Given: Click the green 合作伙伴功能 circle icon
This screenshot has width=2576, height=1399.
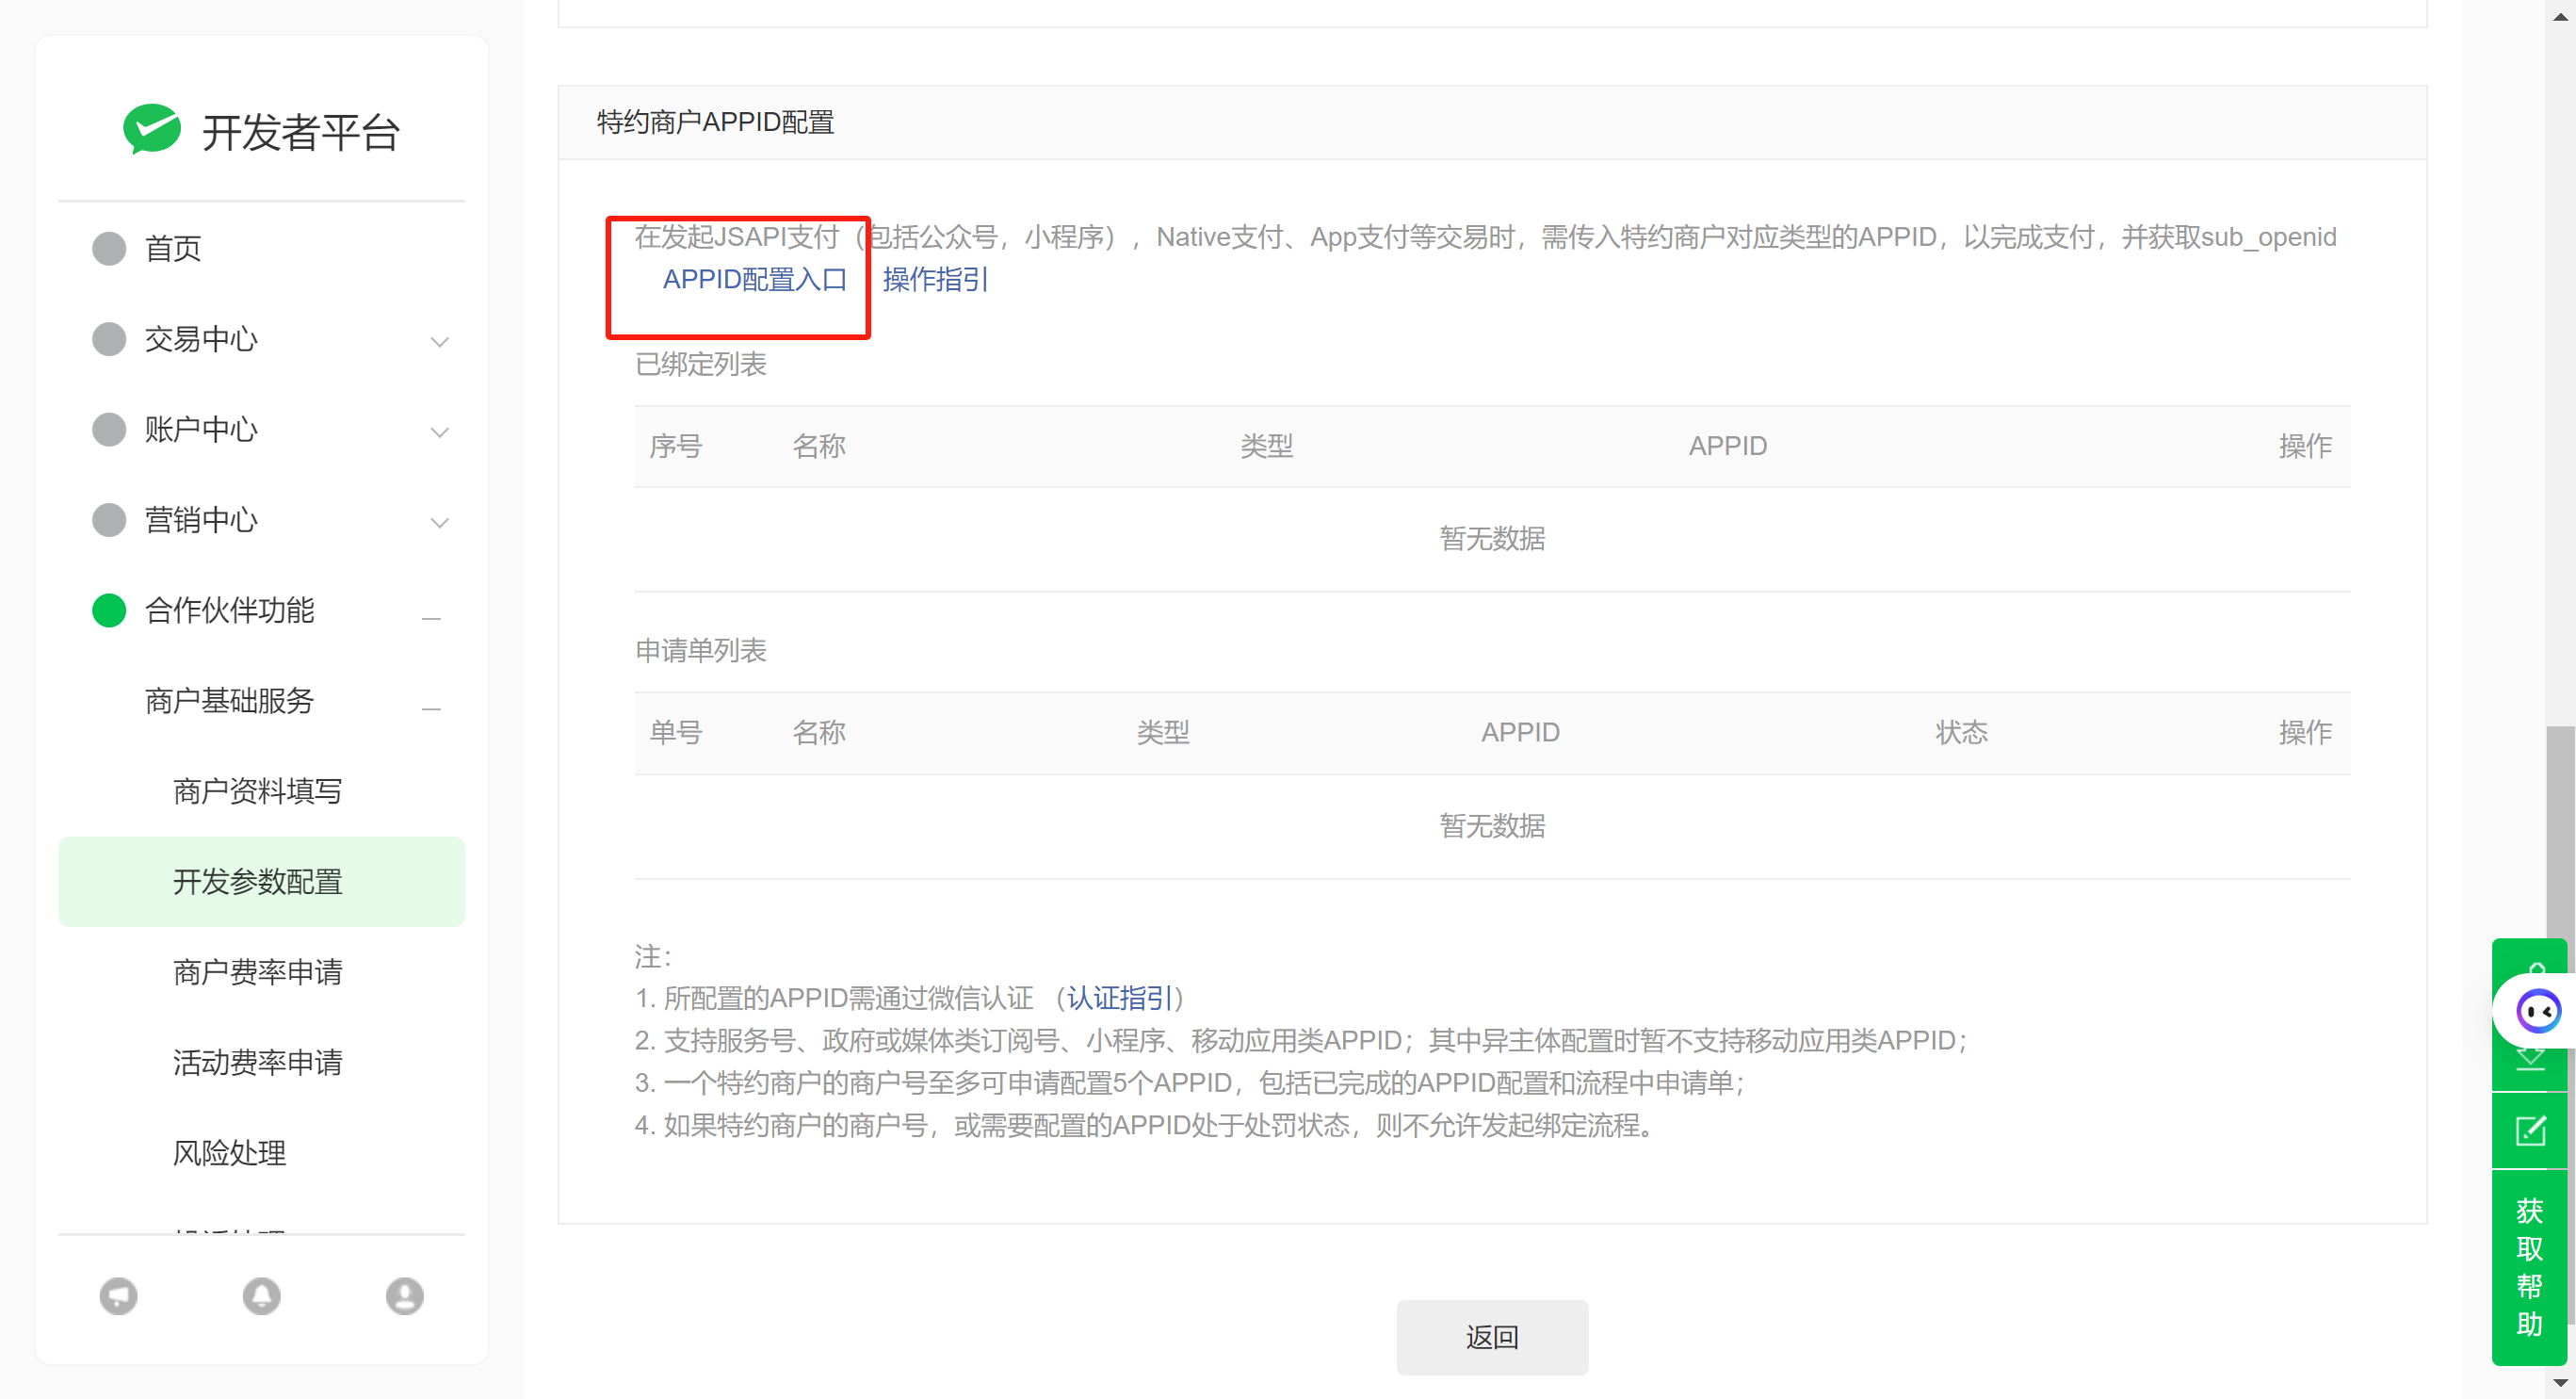Looking at the screenshot, I should click(109, 610).
